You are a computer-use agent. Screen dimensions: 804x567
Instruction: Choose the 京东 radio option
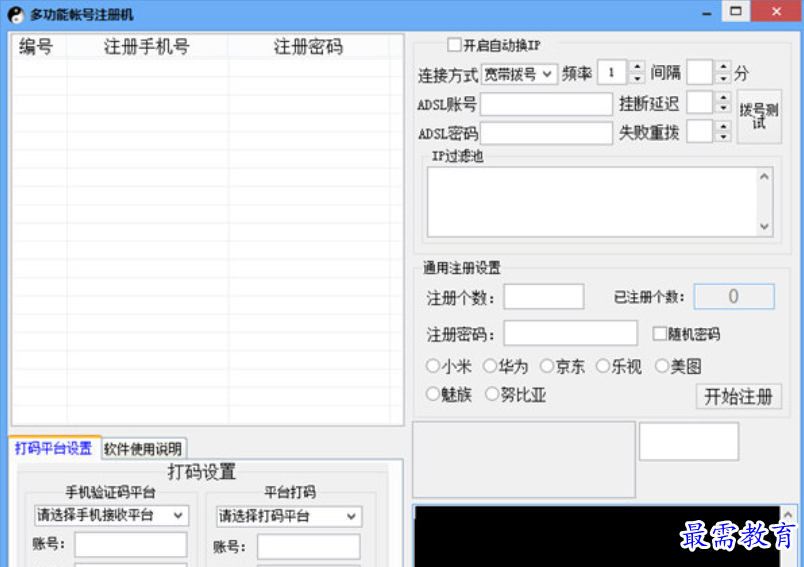pos(547,366)
